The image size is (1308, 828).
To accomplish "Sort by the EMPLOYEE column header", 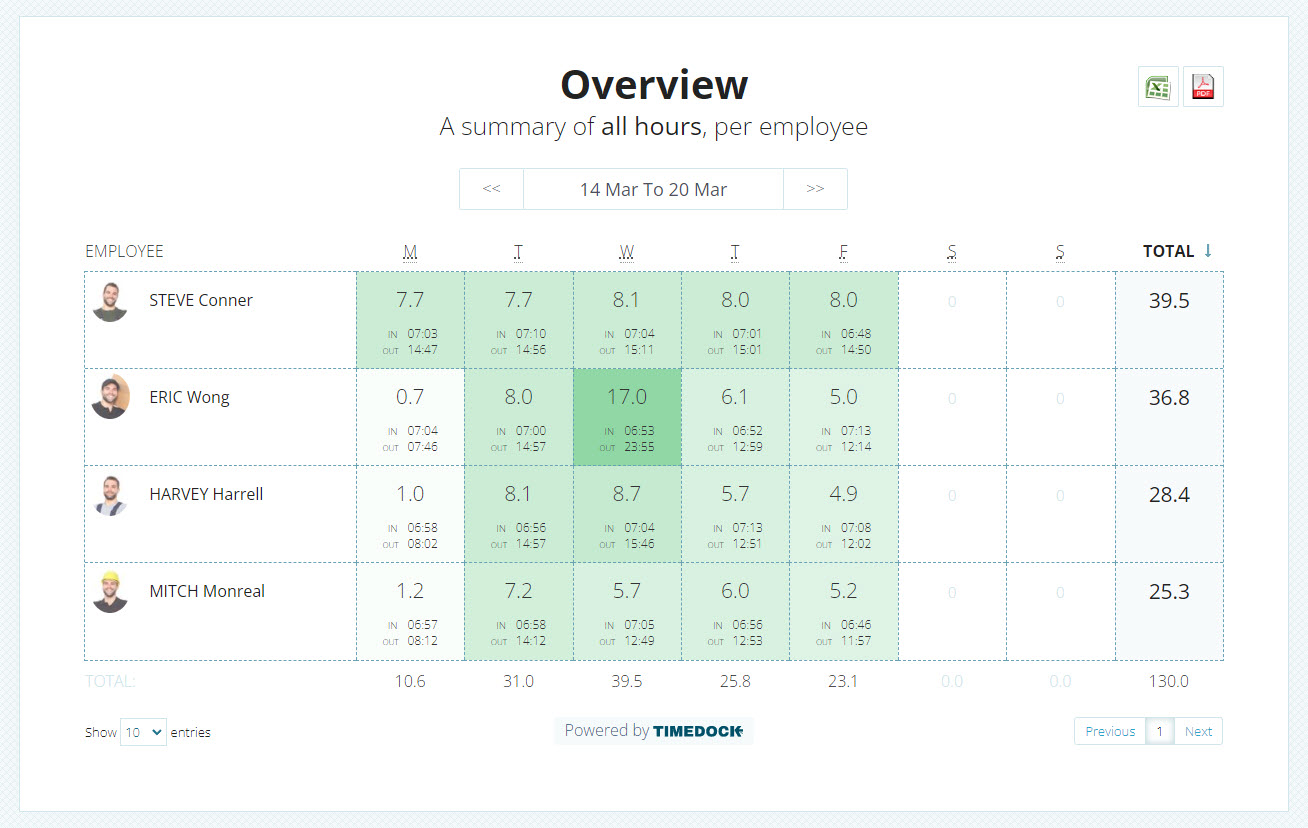I will pos(124,251).
